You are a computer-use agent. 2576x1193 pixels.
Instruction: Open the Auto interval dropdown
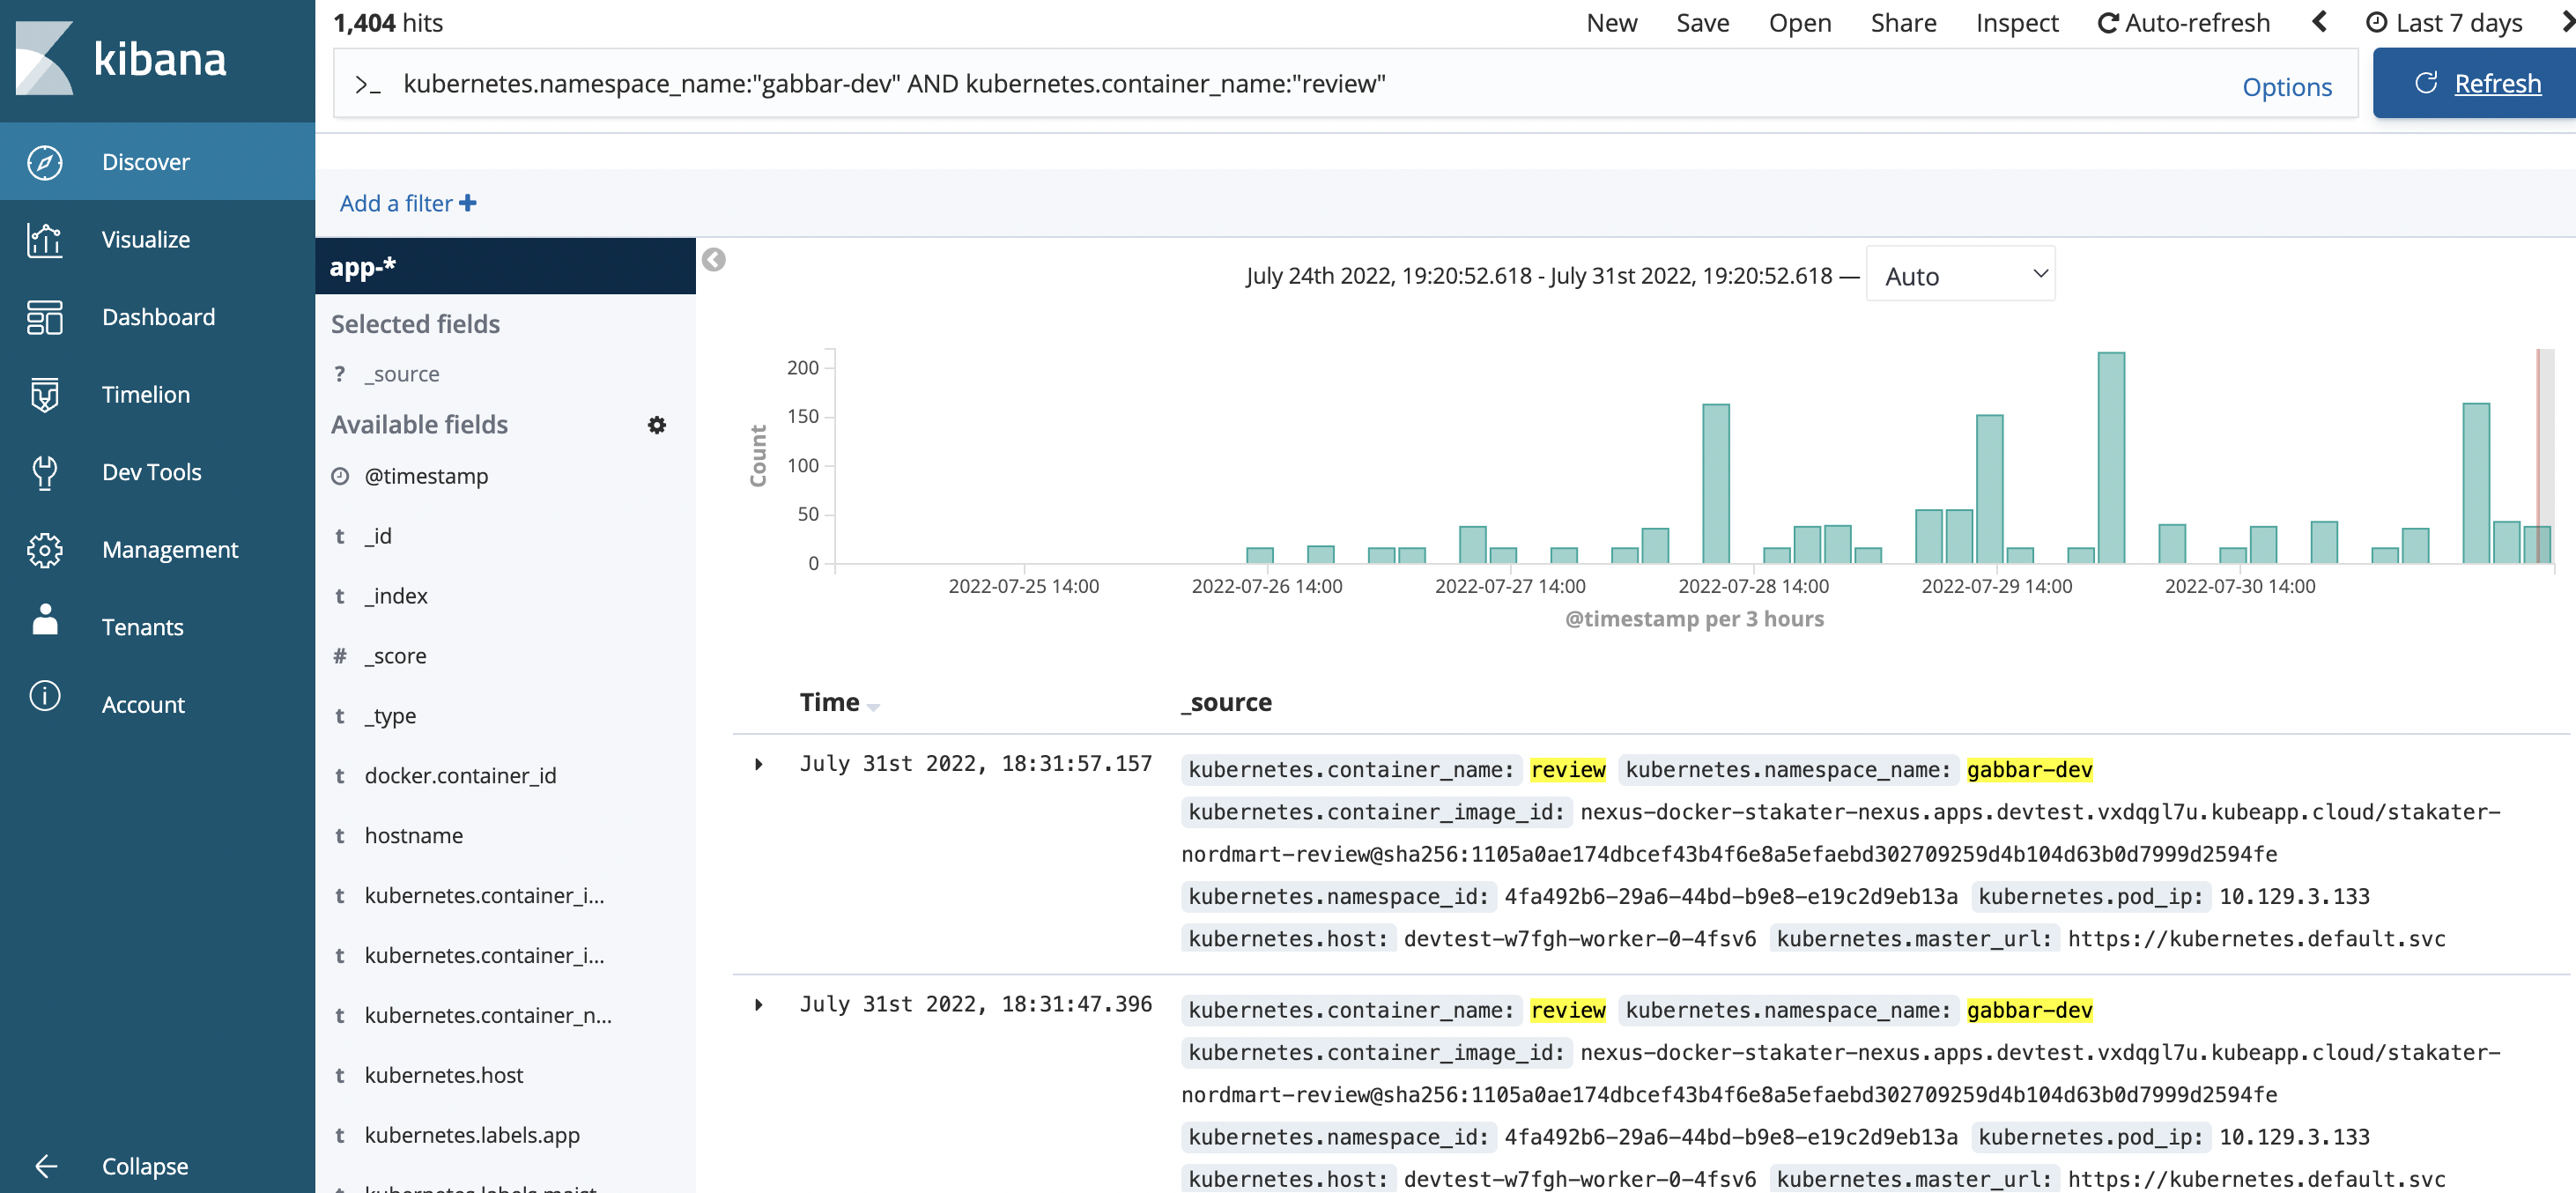coord(1959,275)
